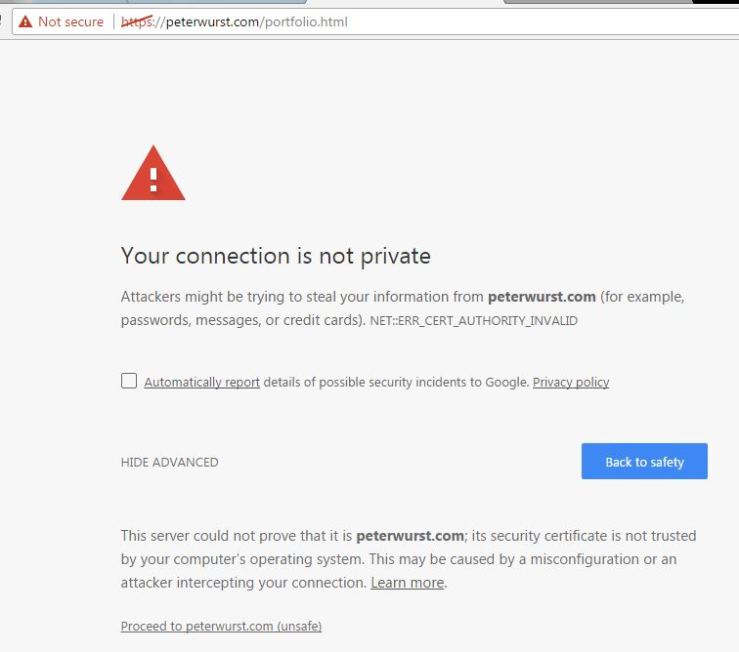This screenshot has width=739, height=652.
Task: Proceed to peterwurst.com (unsafe)
Action: point(221,626)
